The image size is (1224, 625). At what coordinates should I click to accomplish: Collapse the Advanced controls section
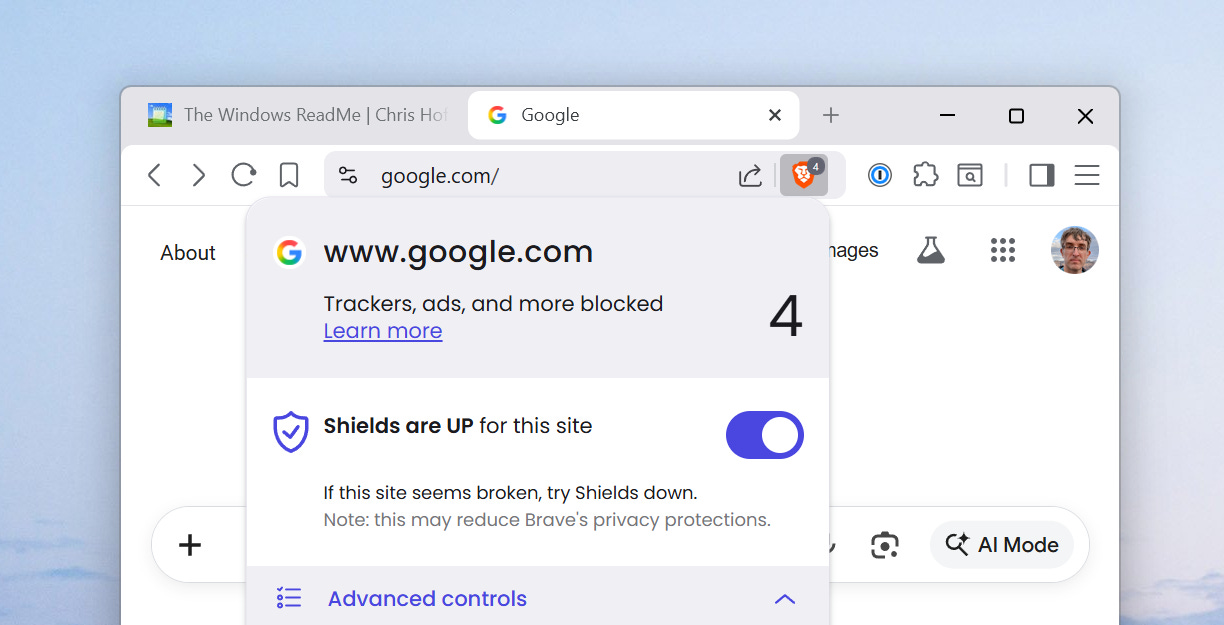785,598
